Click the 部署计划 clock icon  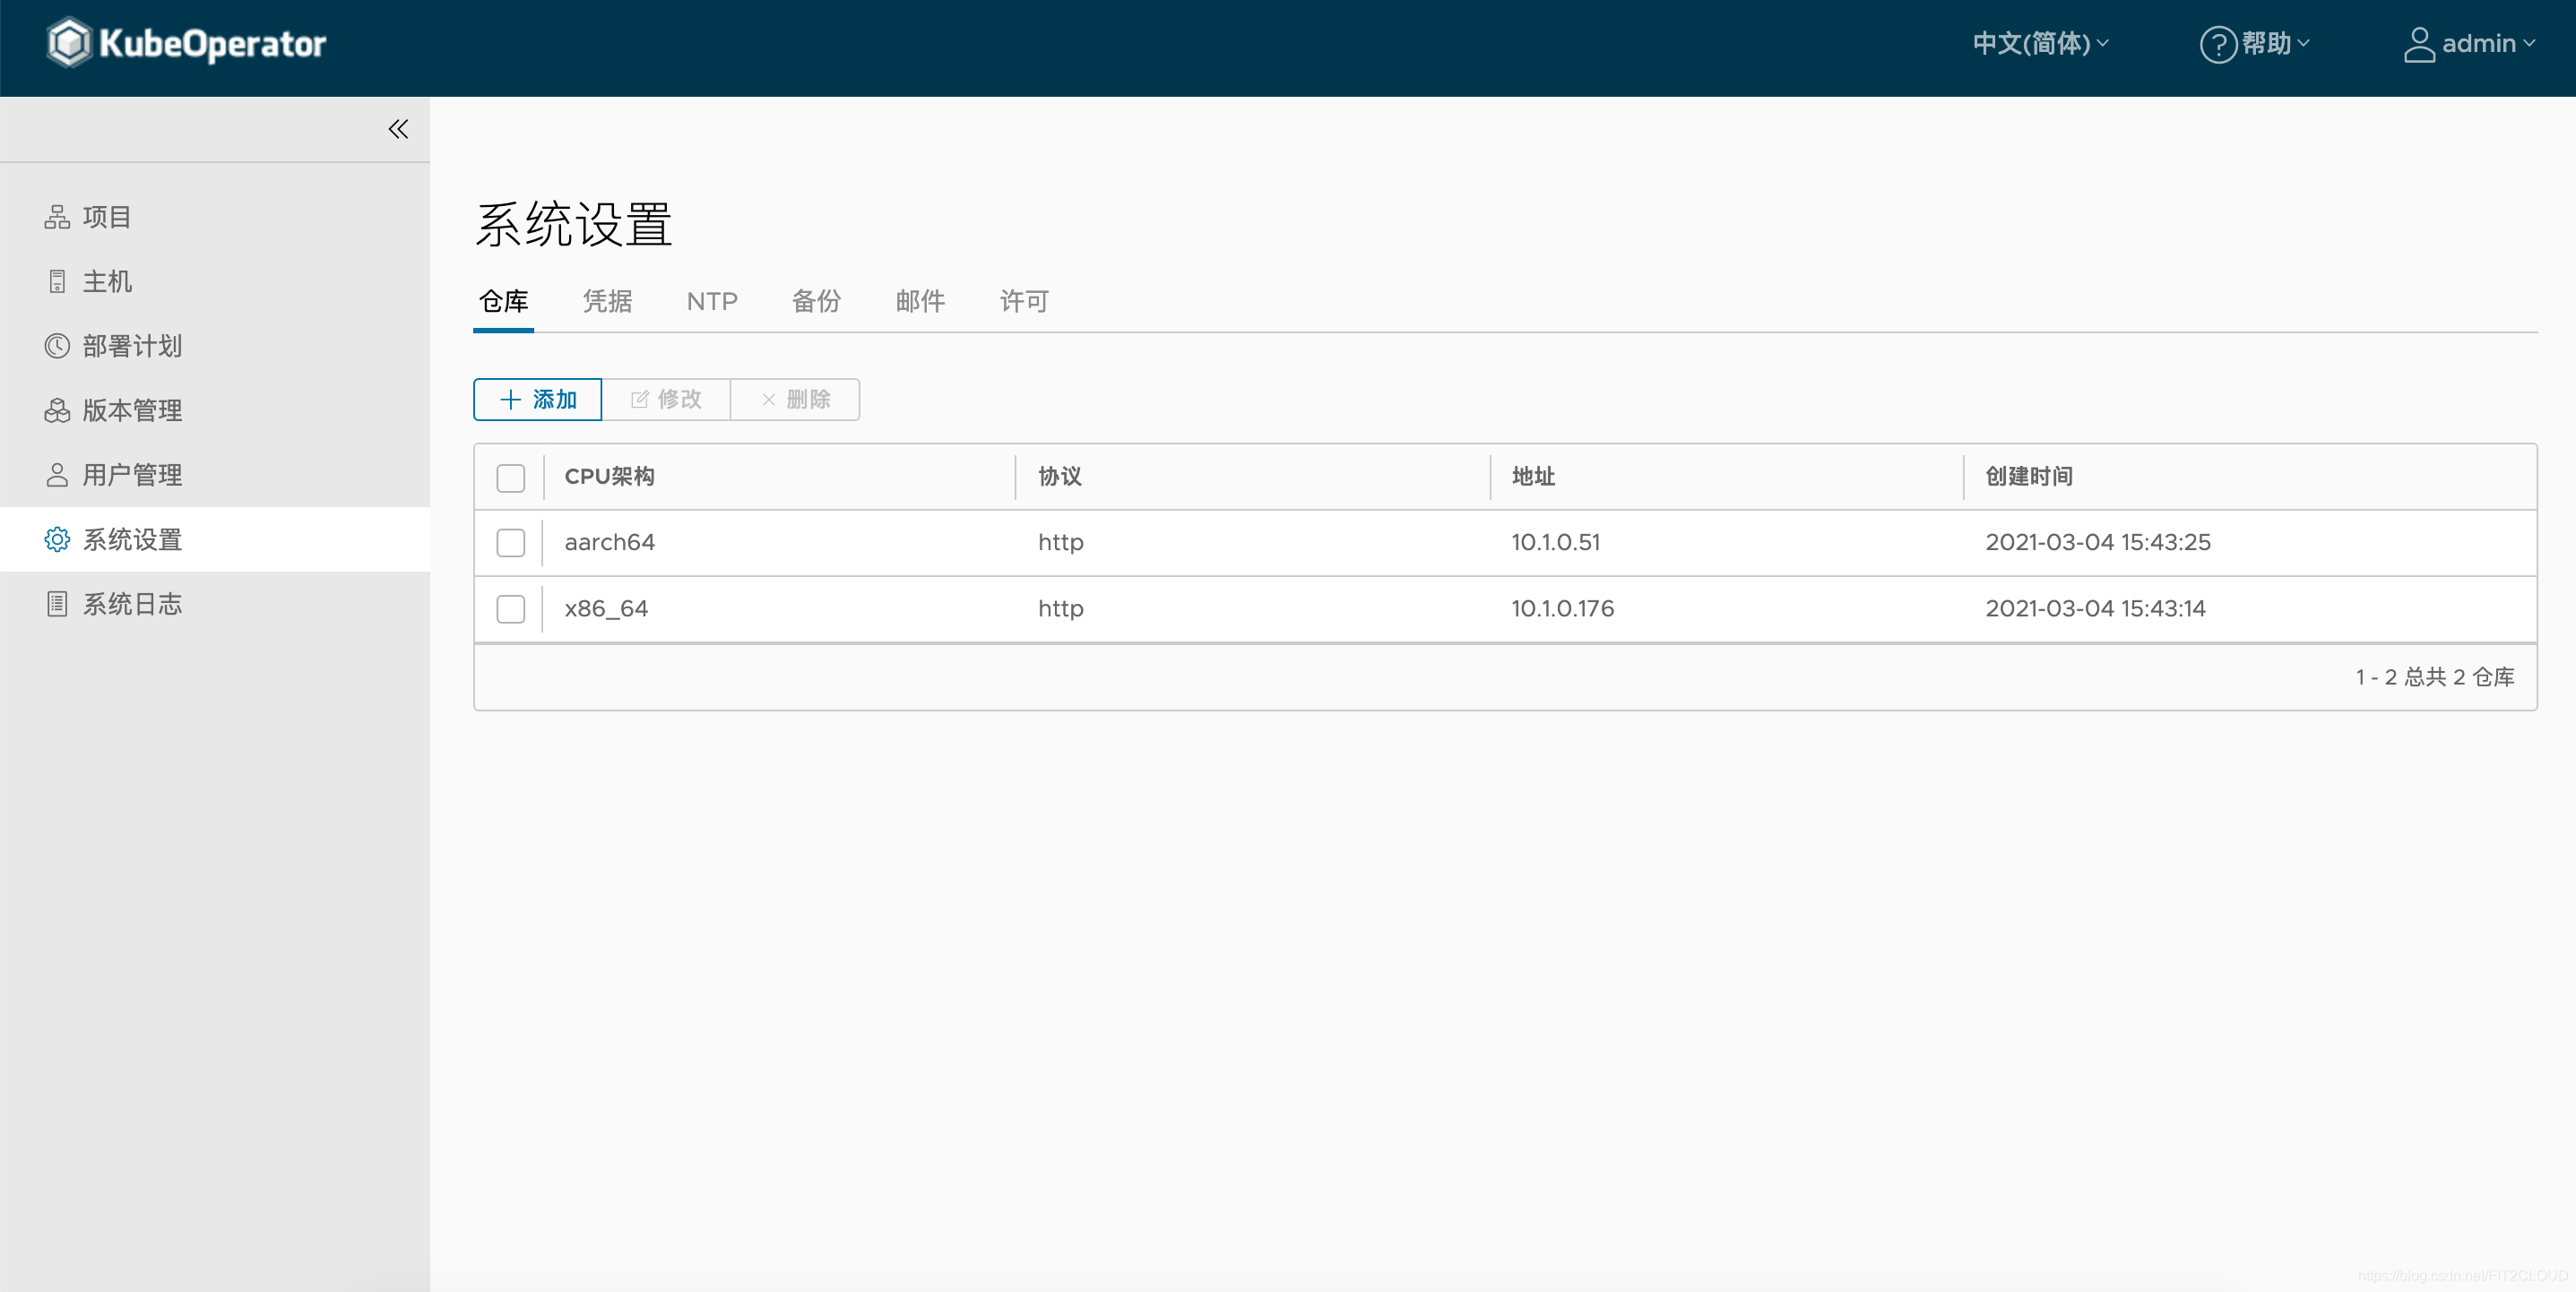(57, 346)
